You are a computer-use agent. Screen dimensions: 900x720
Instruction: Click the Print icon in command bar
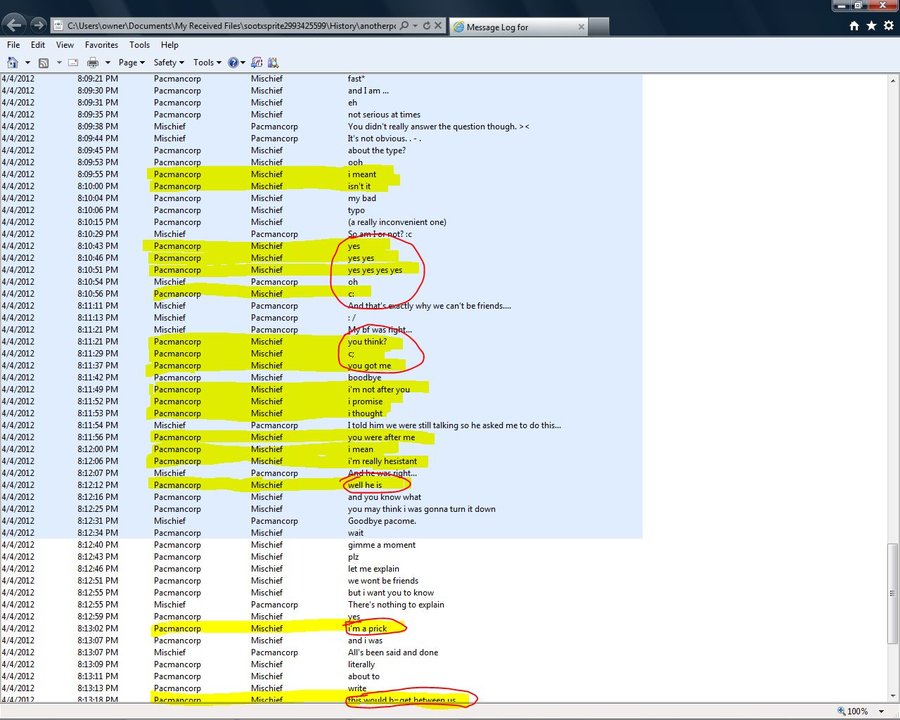click(x=92, y=62)
